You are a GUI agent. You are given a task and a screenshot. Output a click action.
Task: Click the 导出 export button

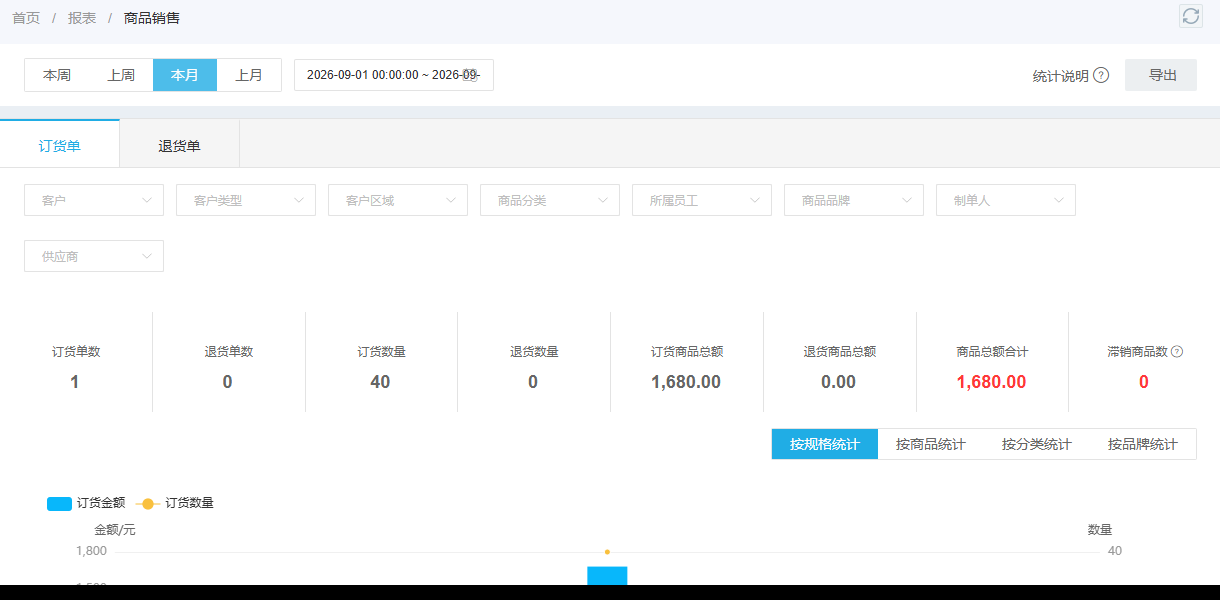coord(1161,75)
